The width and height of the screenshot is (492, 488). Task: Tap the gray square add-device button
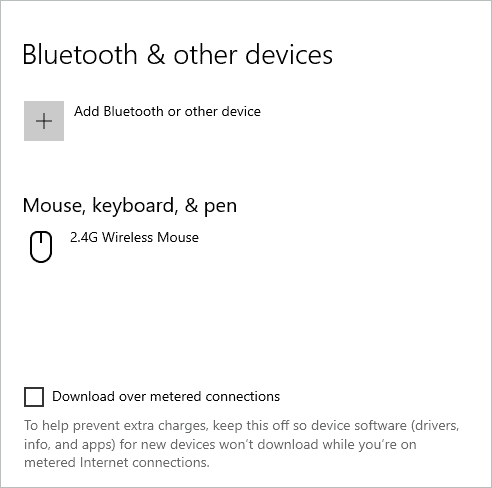[44, 121]
